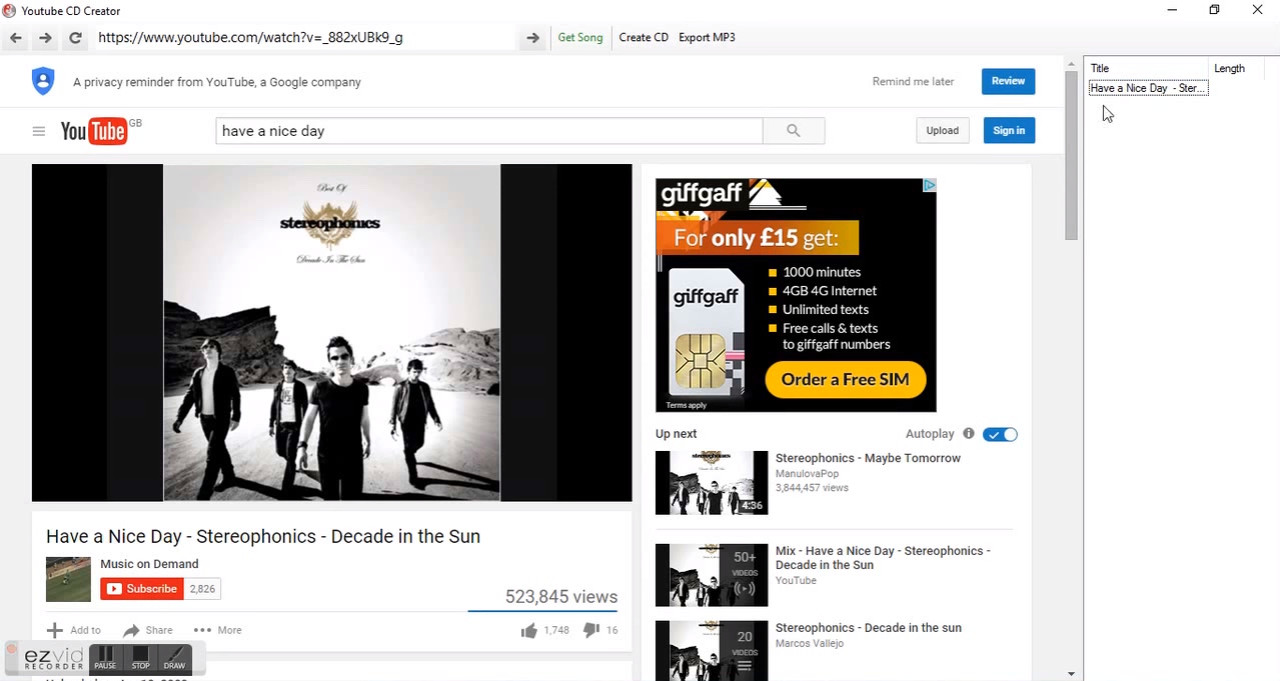Click the Up next label
This screenshot has height=681, width=1280.
[x=676, y=434]
